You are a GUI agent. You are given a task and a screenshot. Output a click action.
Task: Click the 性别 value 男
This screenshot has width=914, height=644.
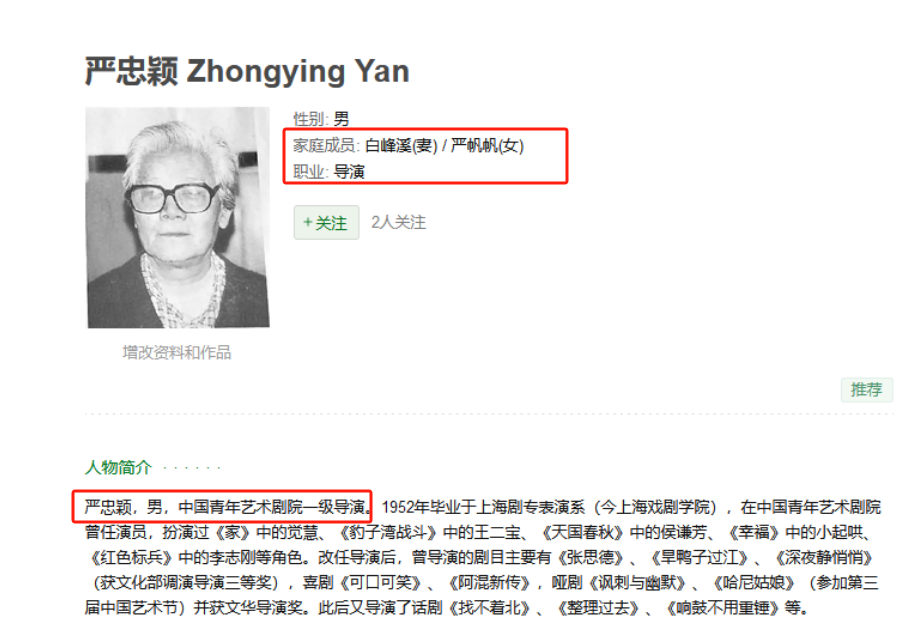342,119
